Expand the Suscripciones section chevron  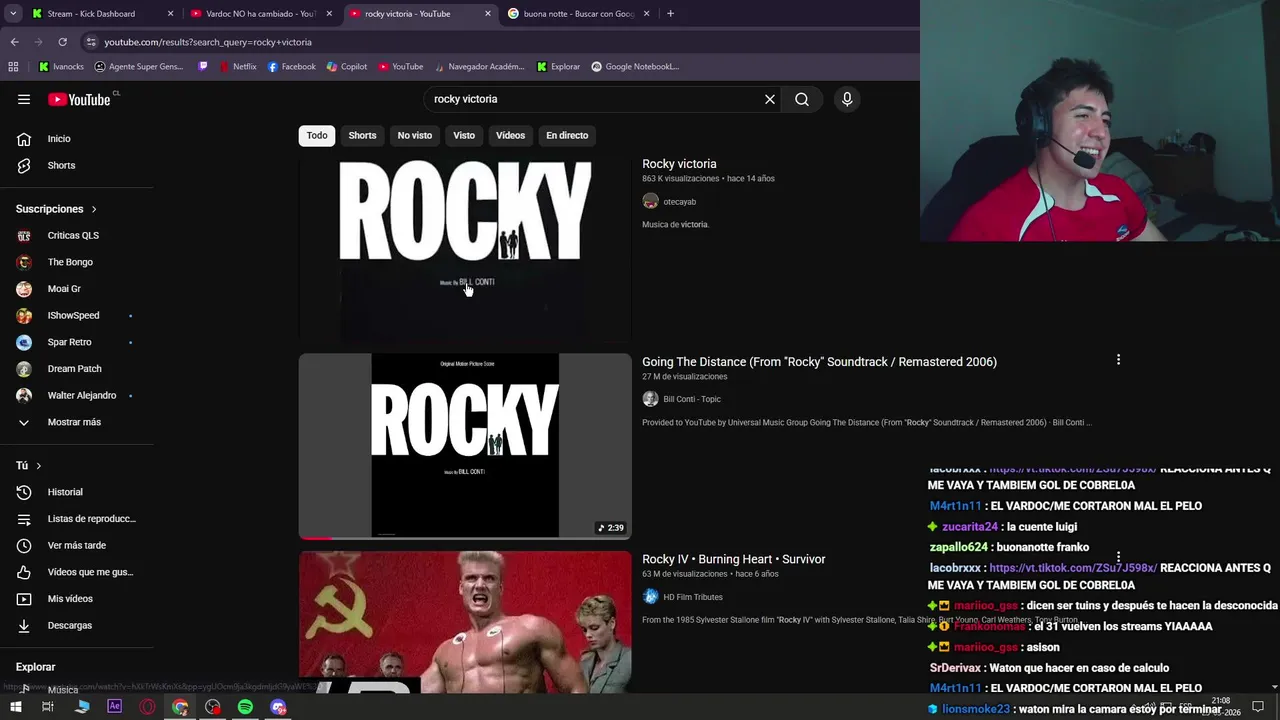tap(94, 209)
